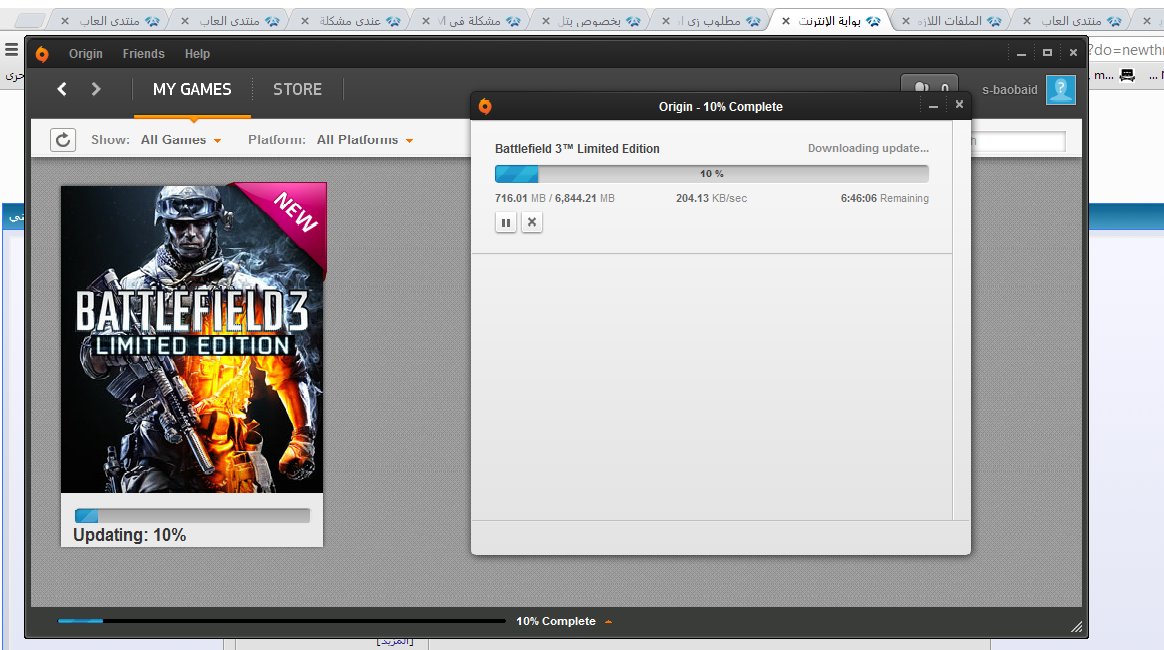
Task: Open the الملفات اللازمة browser tab
Action: click(952, 21)
